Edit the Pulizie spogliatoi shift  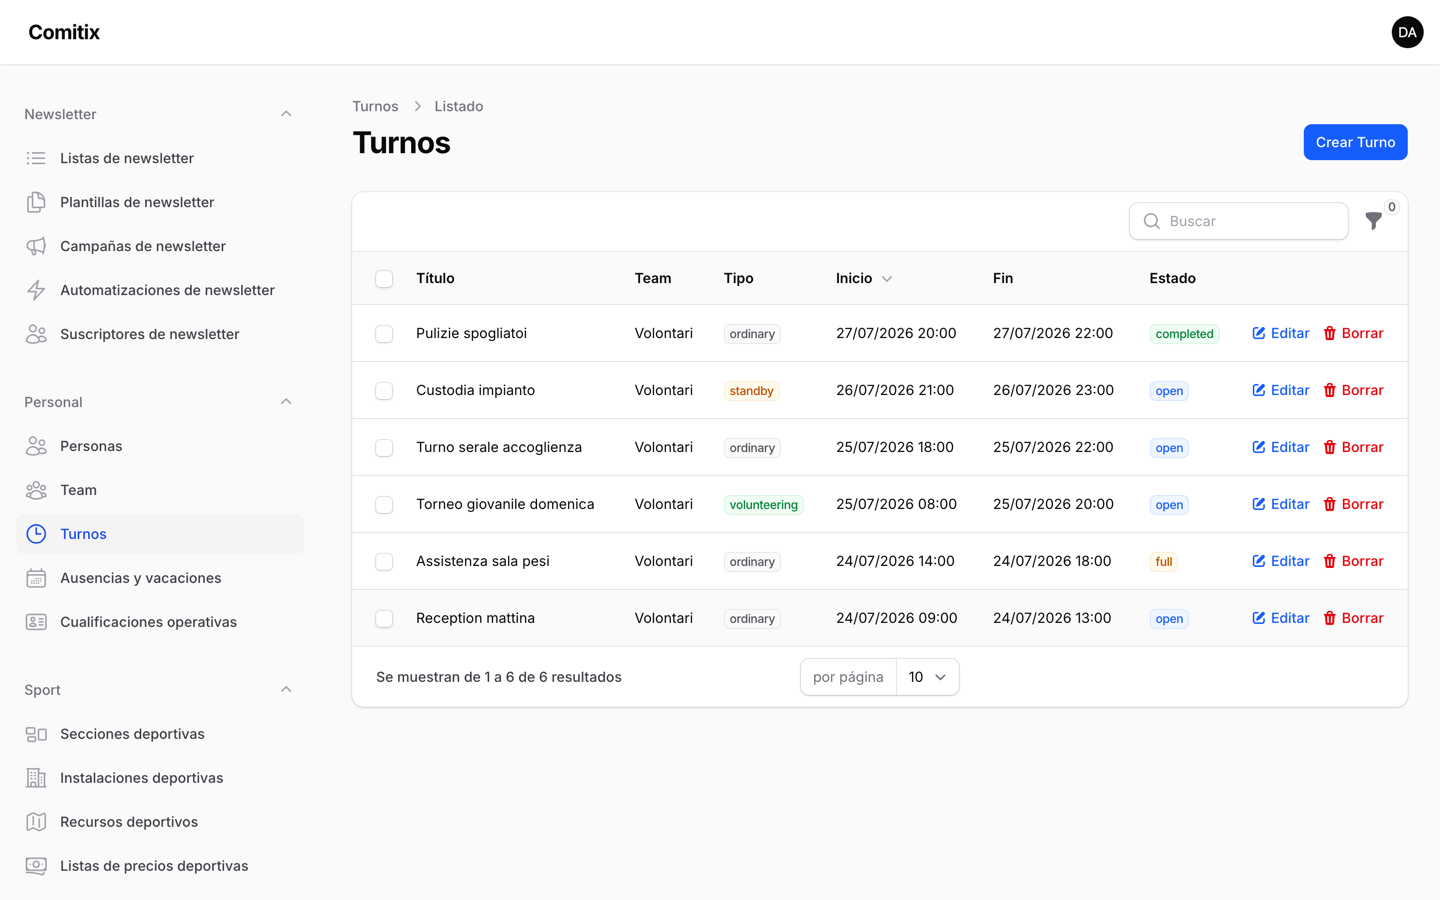(1281, 333)
